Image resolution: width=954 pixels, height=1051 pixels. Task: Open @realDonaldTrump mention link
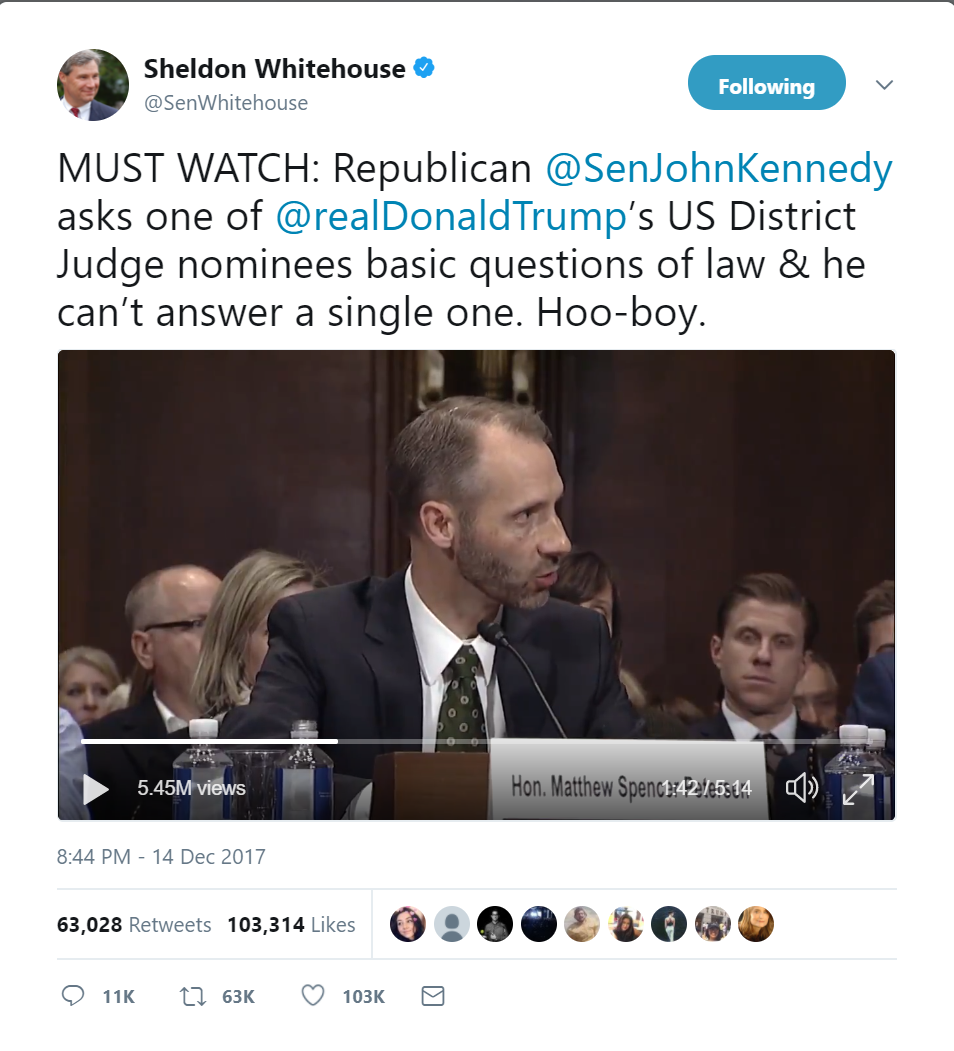click(x=451, y=217)
